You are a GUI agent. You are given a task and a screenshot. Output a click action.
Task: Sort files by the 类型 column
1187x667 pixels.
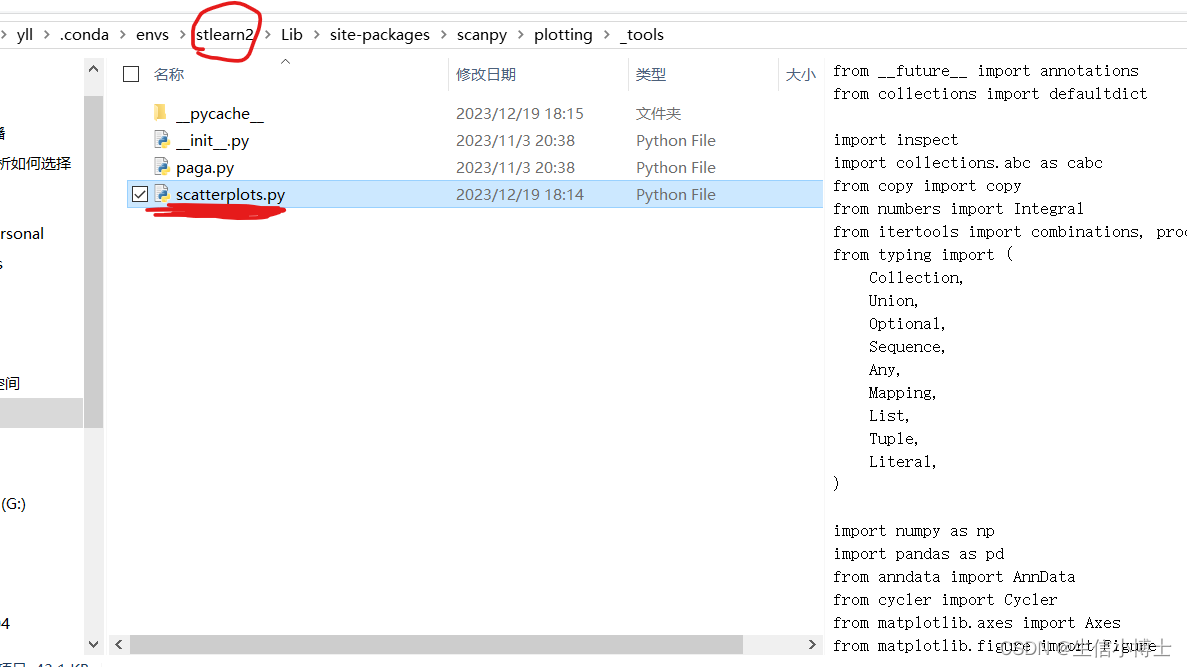[x=651, y=74]
